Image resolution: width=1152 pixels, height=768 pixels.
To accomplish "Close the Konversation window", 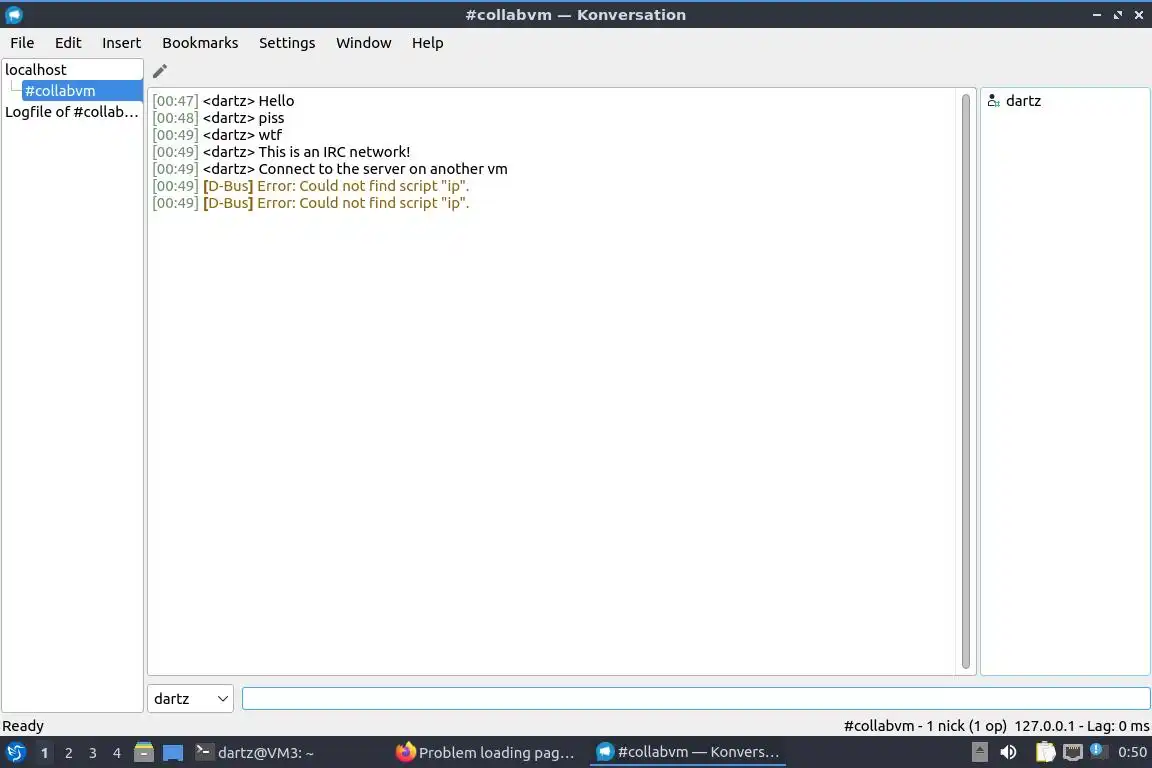I will 1139,15.
